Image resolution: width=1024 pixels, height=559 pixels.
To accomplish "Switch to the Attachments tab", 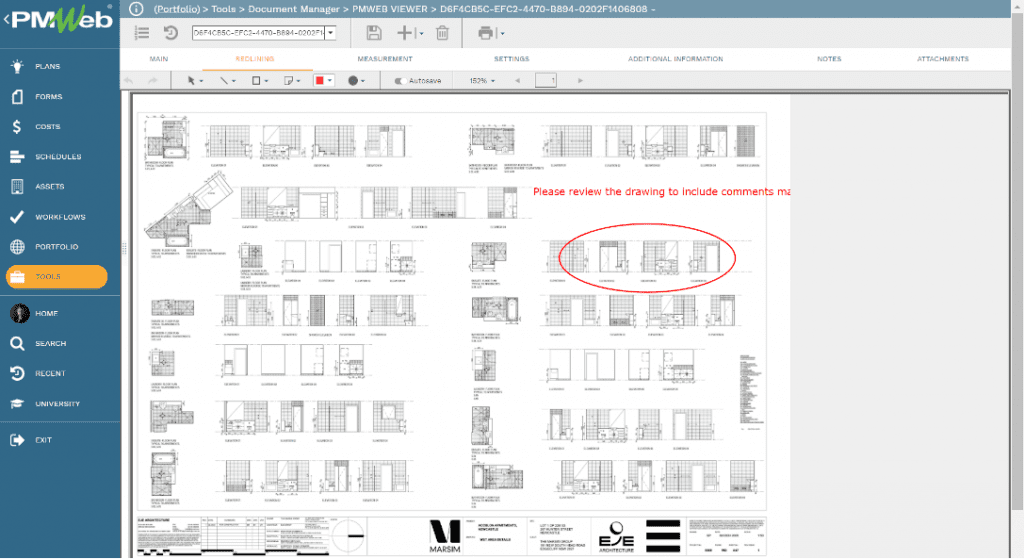I will [942, 59].
